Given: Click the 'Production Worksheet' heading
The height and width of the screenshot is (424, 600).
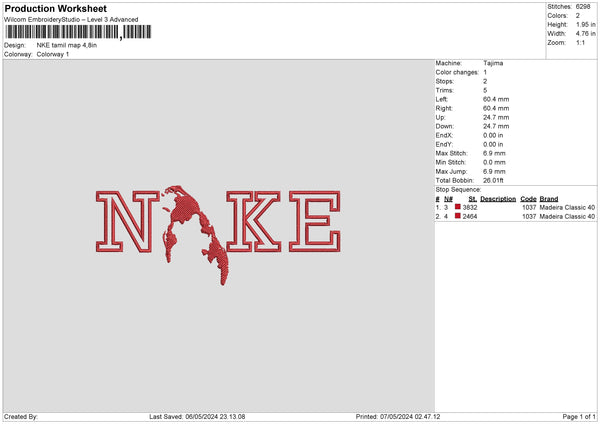Looking at the screenshot, I should [55, 8].
